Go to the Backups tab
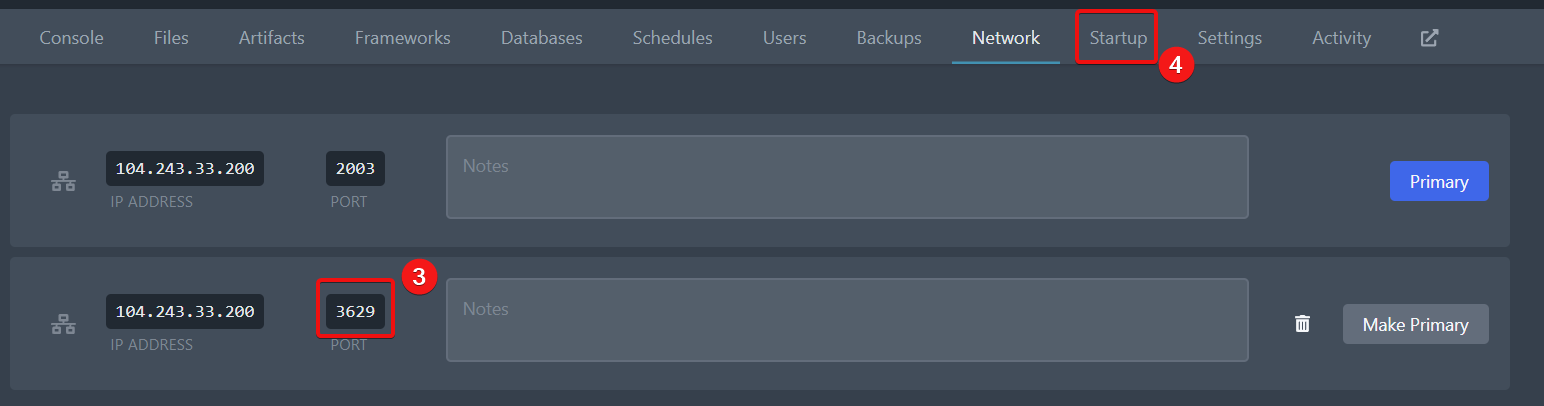 pos(889,38)
